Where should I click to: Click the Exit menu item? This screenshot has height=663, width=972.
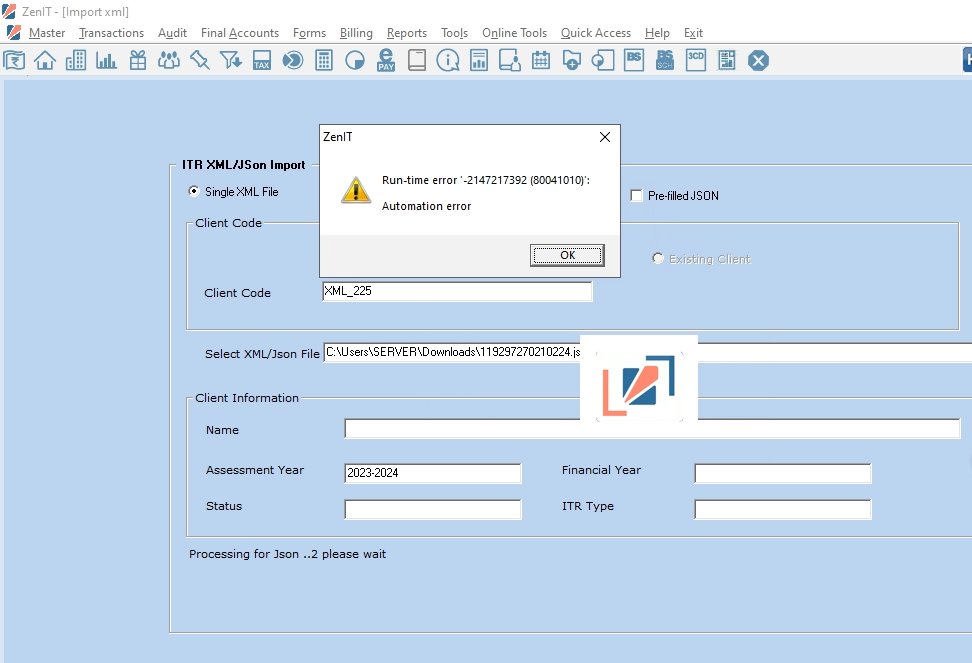pyautogui.click(x=693, y=33)
